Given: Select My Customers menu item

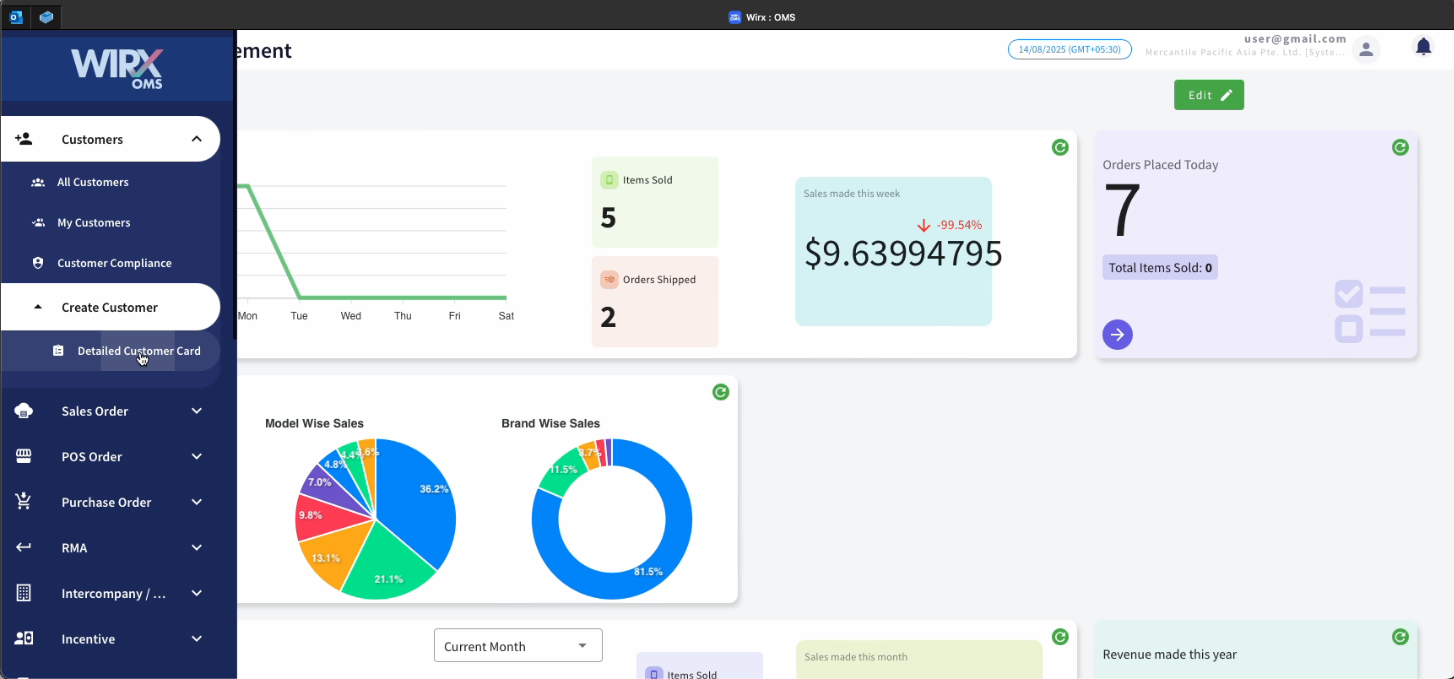Looking at the screenshot, I should [x=94, y=223].
